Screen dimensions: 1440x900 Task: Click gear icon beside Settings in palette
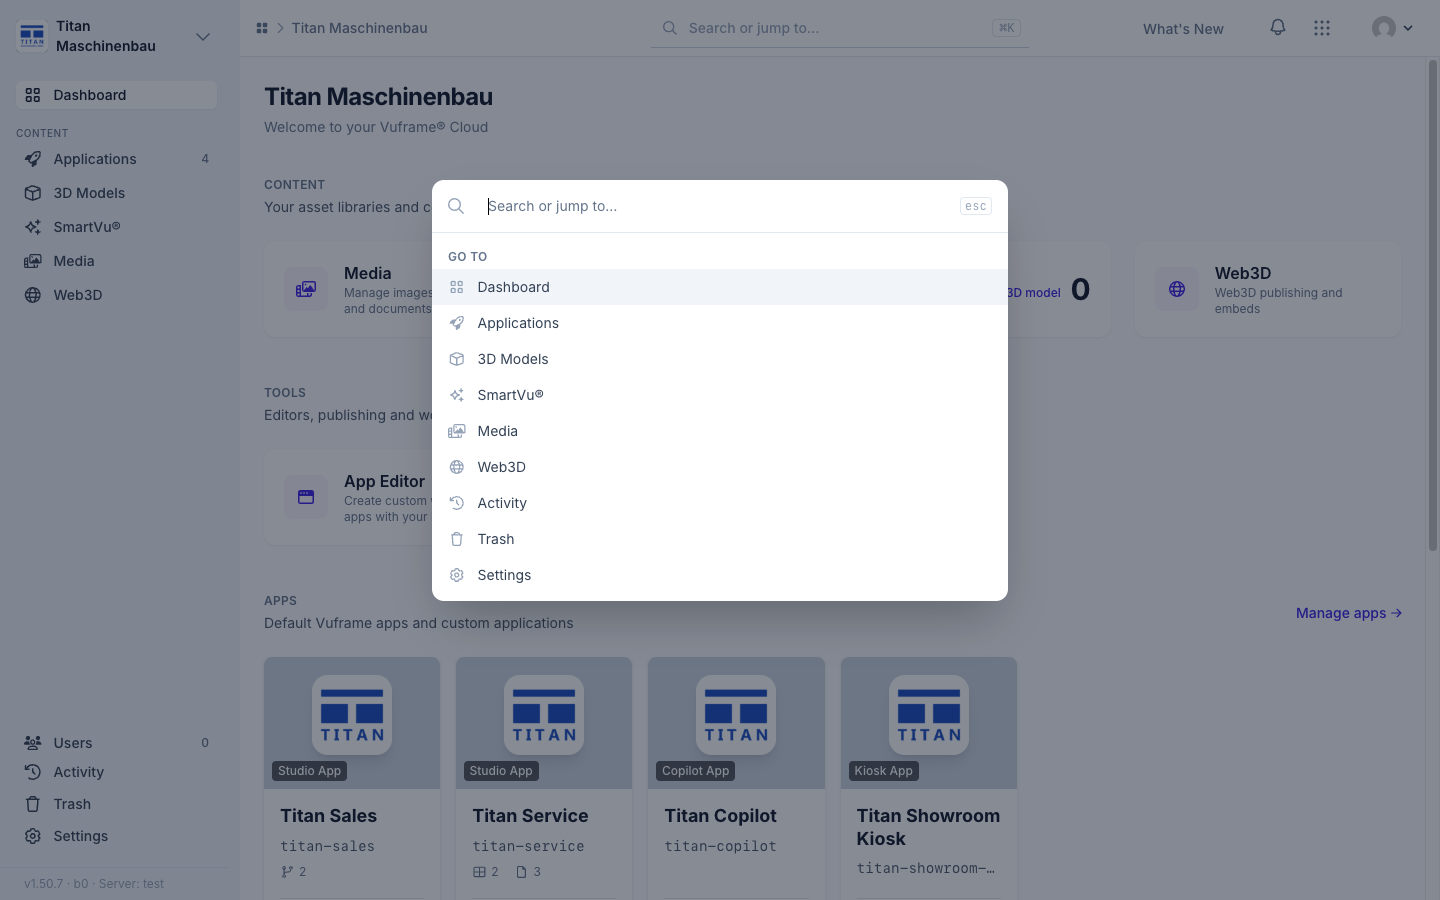click(457, 575)
